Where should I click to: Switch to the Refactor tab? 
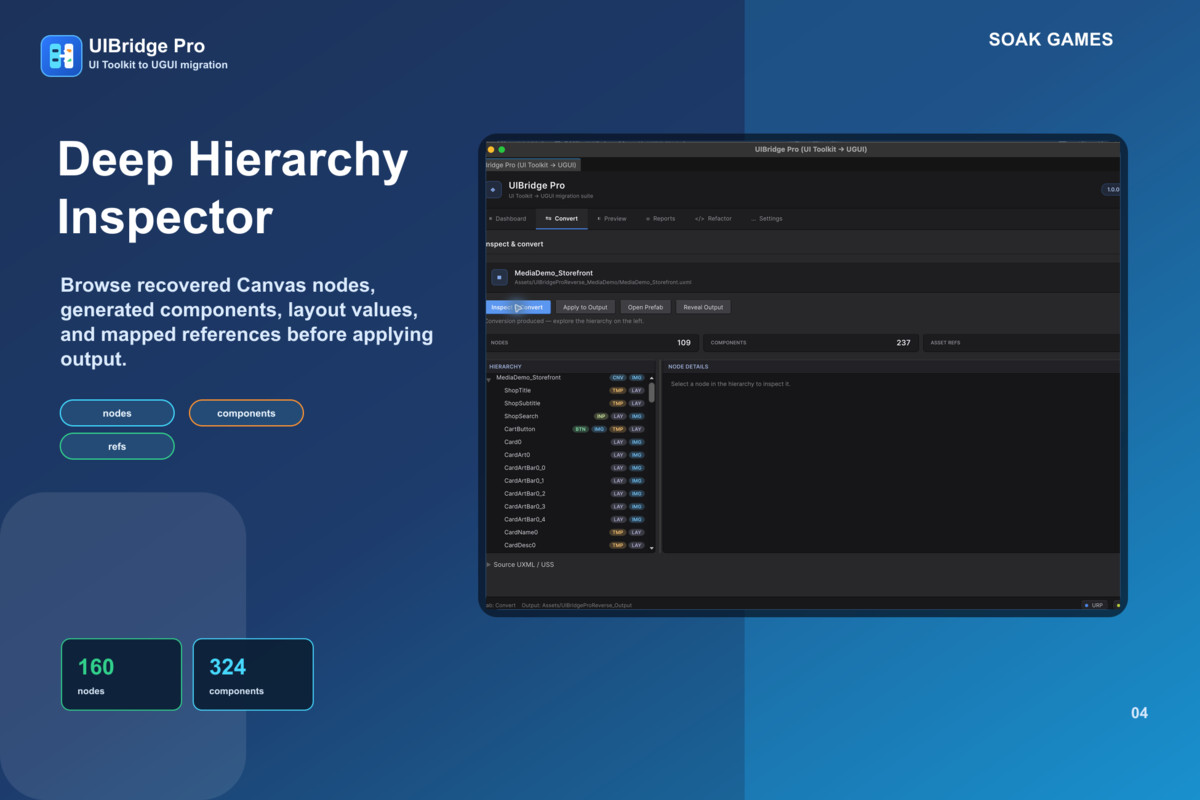click(x=713, y=218)
